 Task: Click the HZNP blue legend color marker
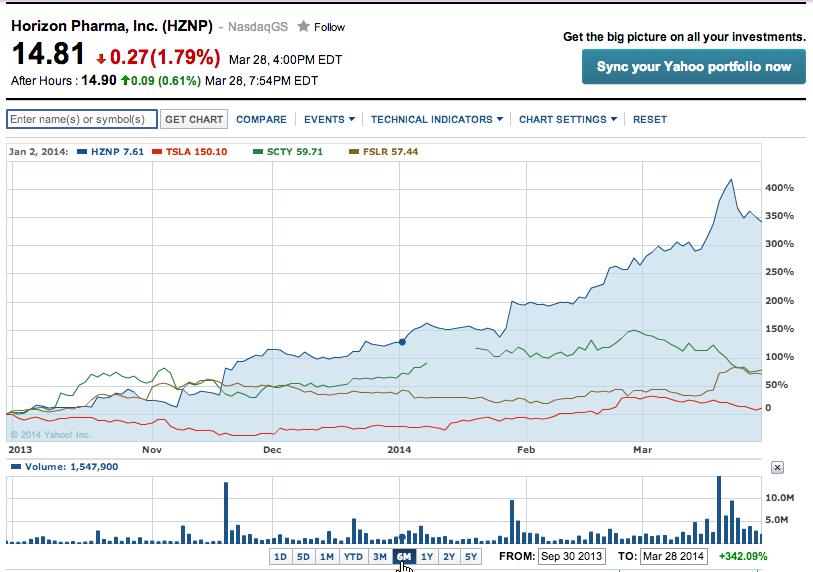click(82, 152)
